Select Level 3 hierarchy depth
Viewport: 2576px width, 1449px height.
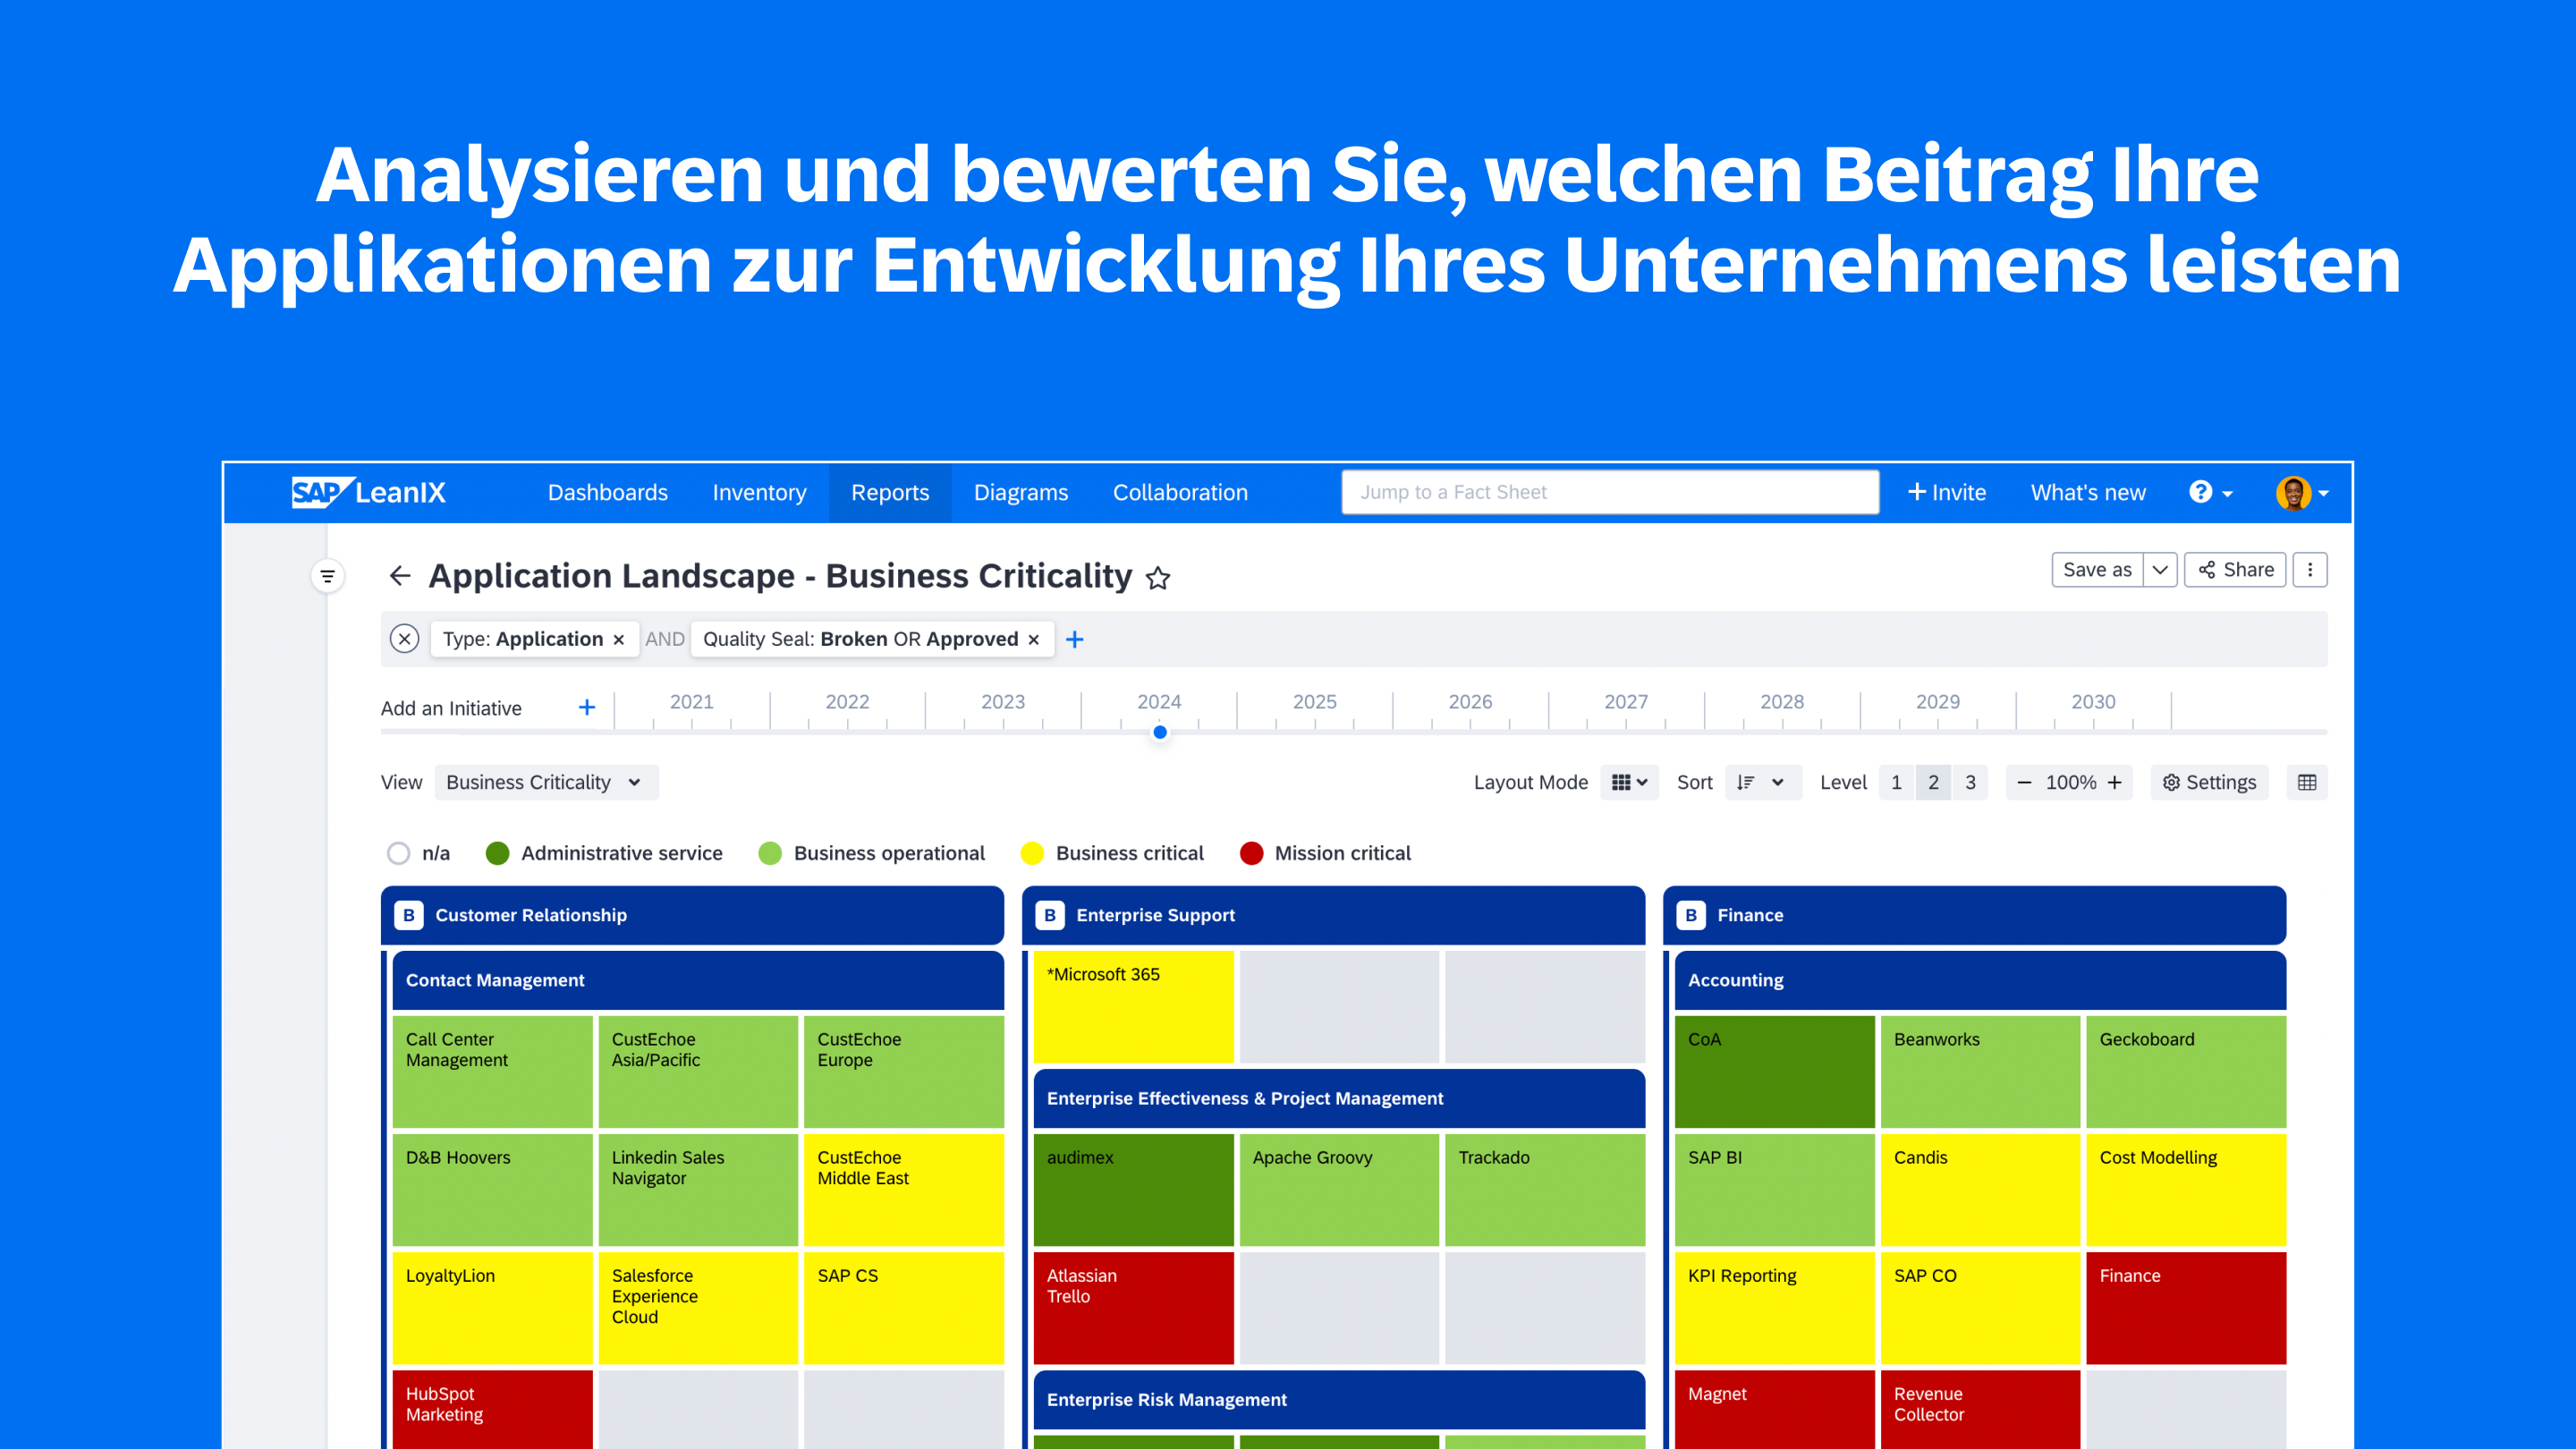click(x=1970, y=782)
